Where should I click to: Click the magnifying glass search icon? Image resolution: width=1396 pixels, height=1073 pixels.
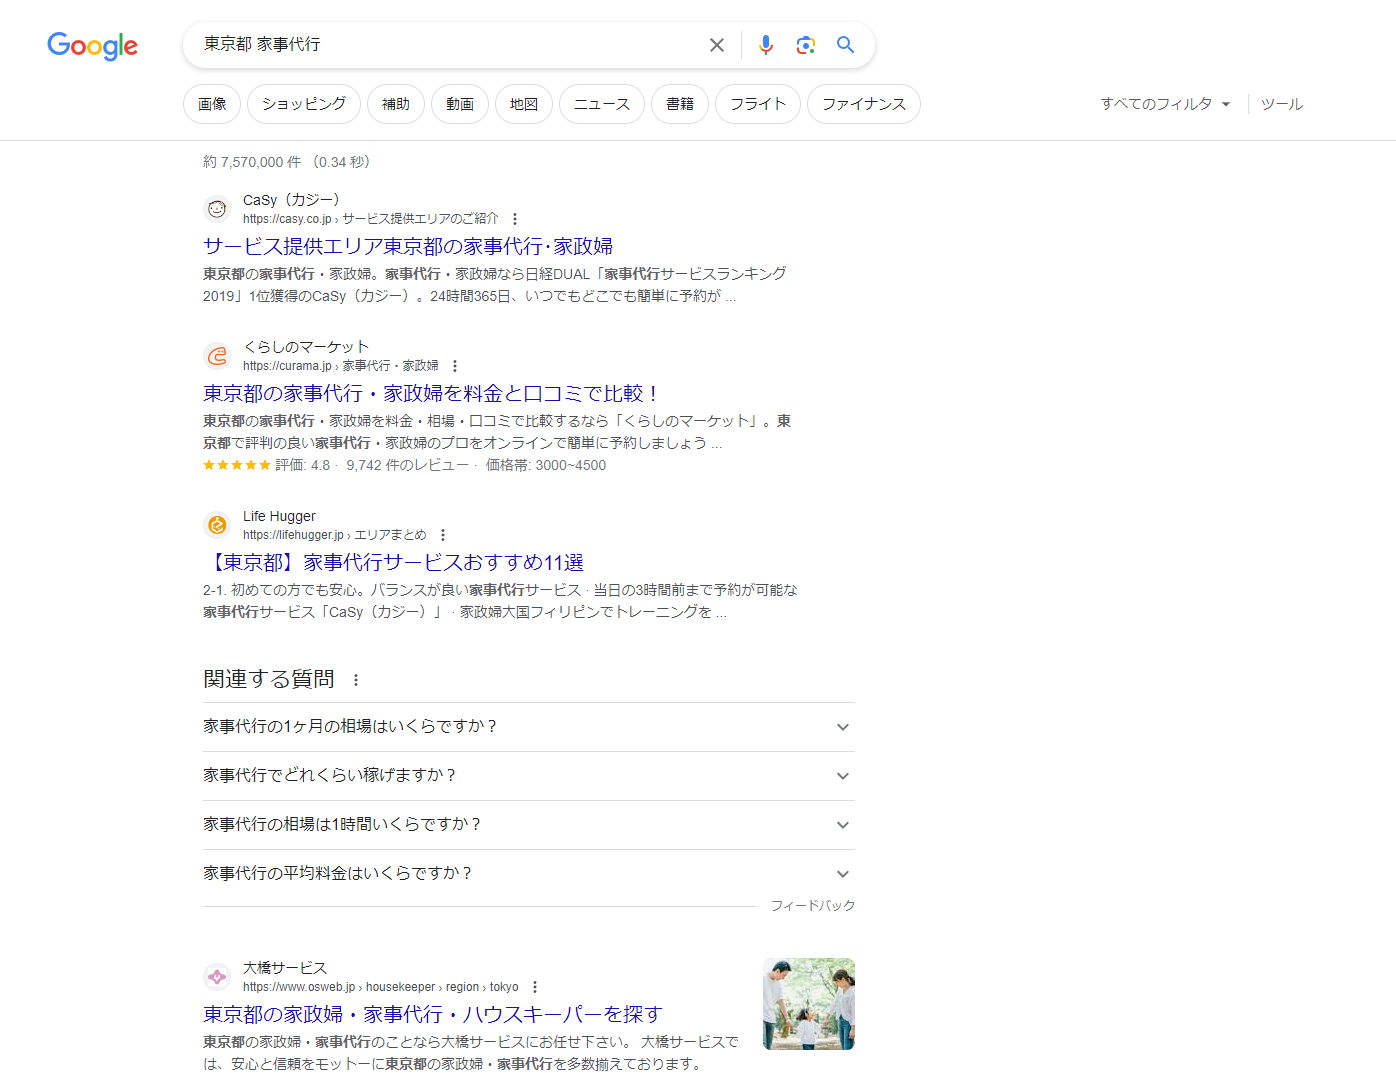click(845, 45)
